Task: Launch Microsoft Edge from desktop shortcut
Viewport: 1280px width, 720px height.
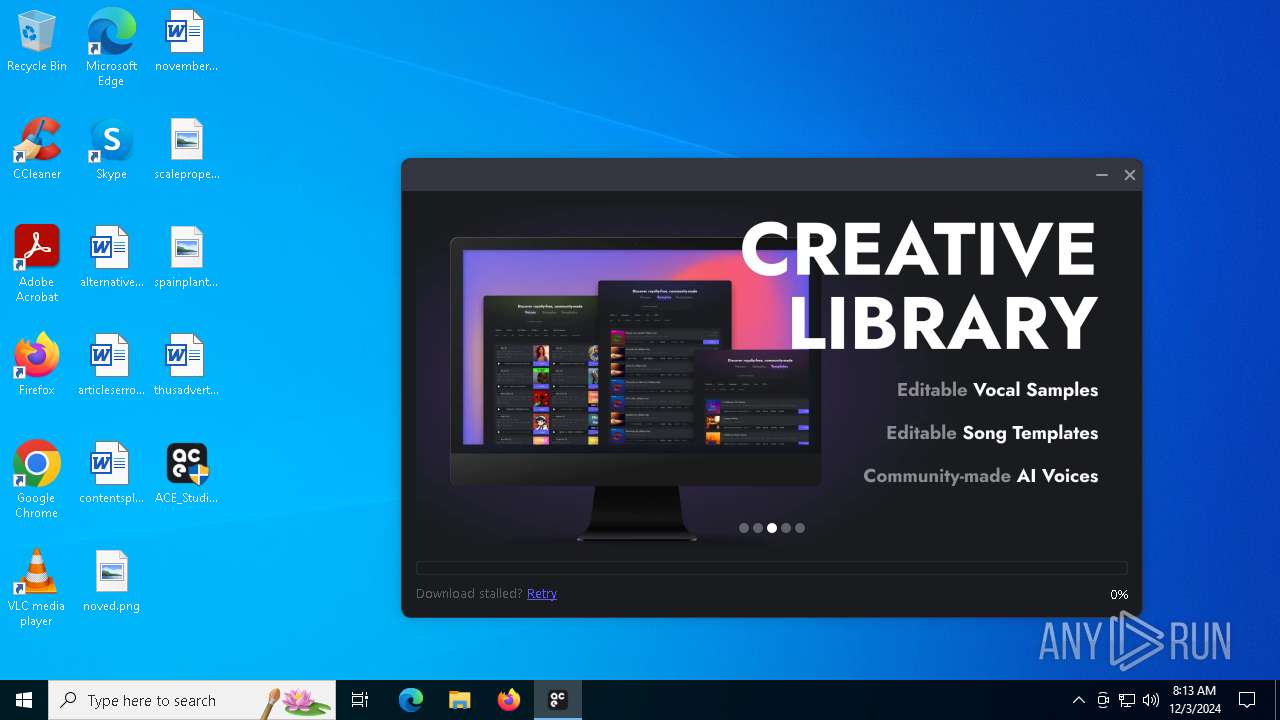Action: (x=111, y=48)
